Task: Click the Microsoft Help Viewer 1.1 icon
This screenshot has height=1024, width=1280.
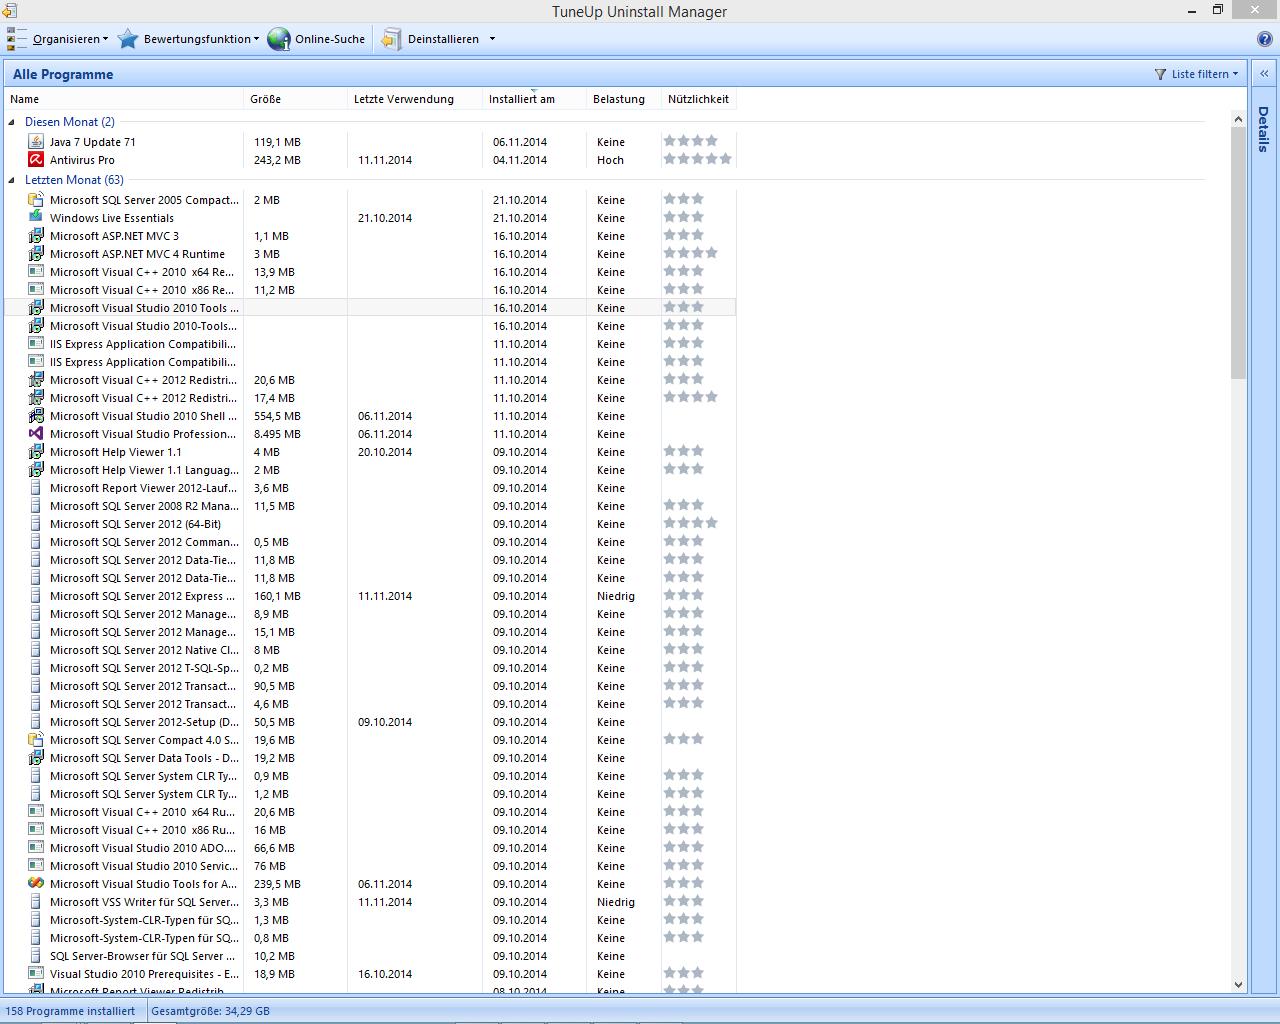Action: [36, 452]
